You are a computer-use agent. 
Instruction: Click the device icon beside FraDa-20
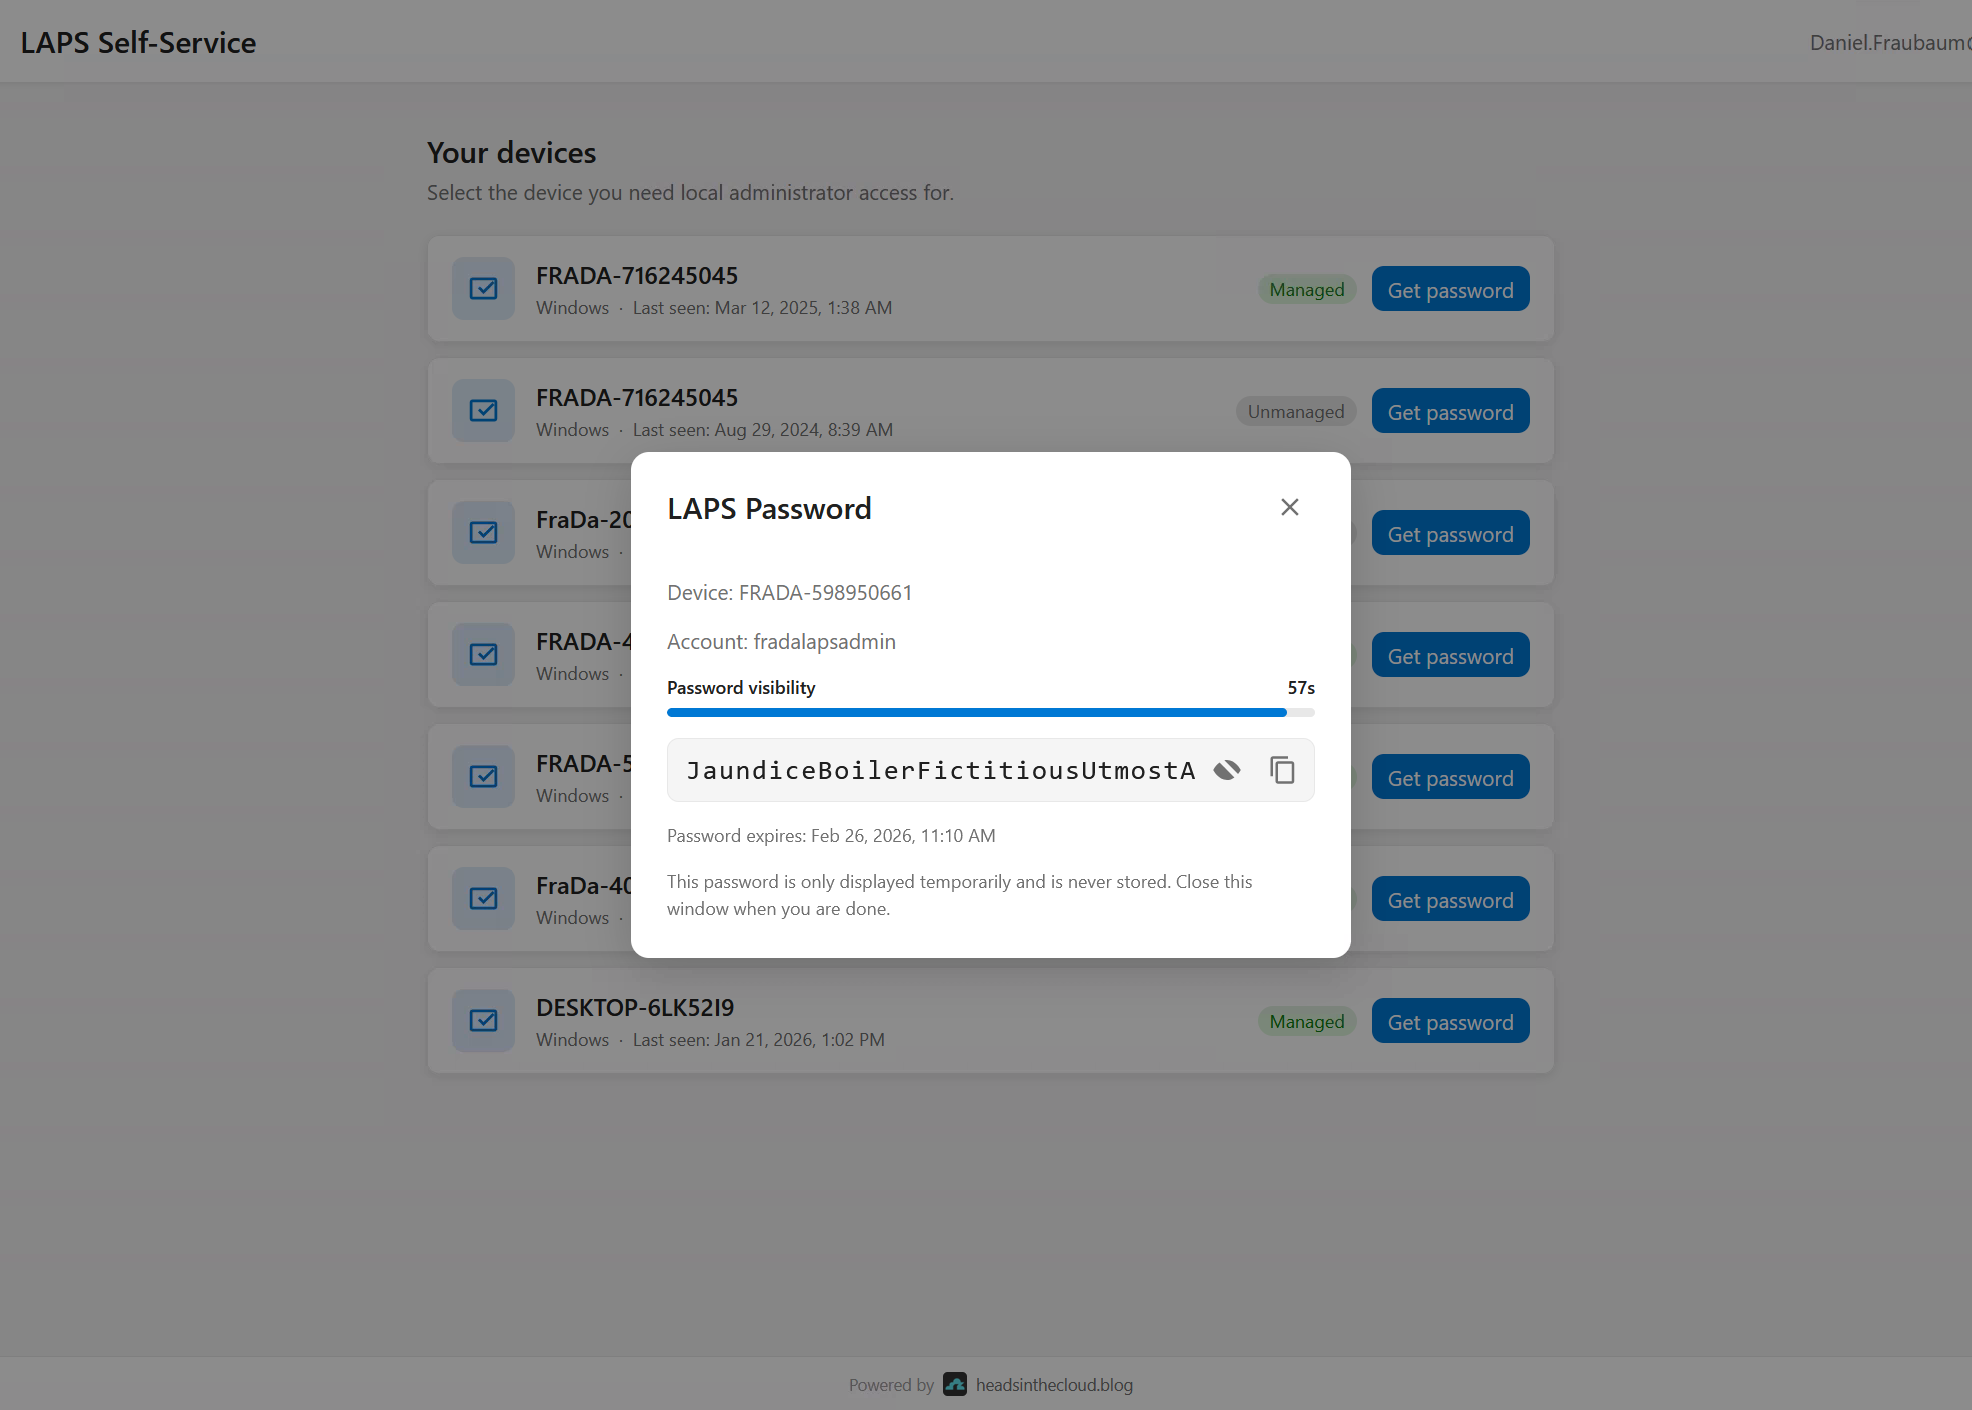coord(483,532)
